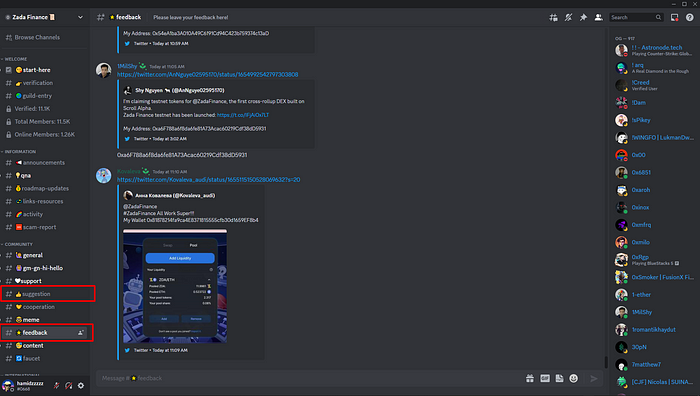Open Zada Finance server dropdown
700x396 pixels.
(80, 17)
